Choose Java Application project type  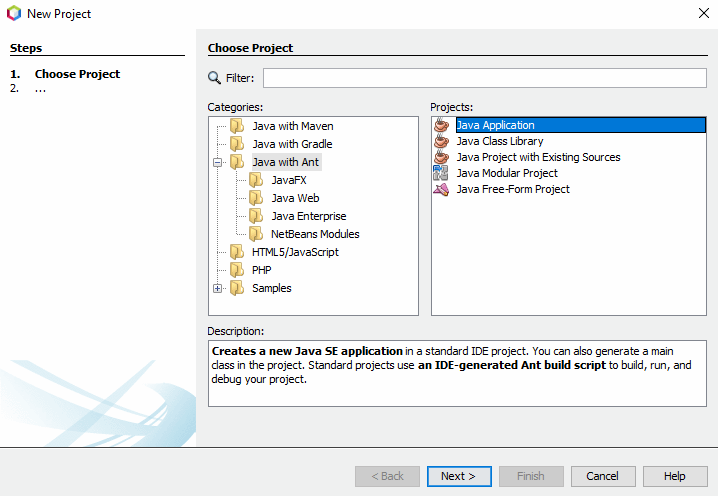581,125
